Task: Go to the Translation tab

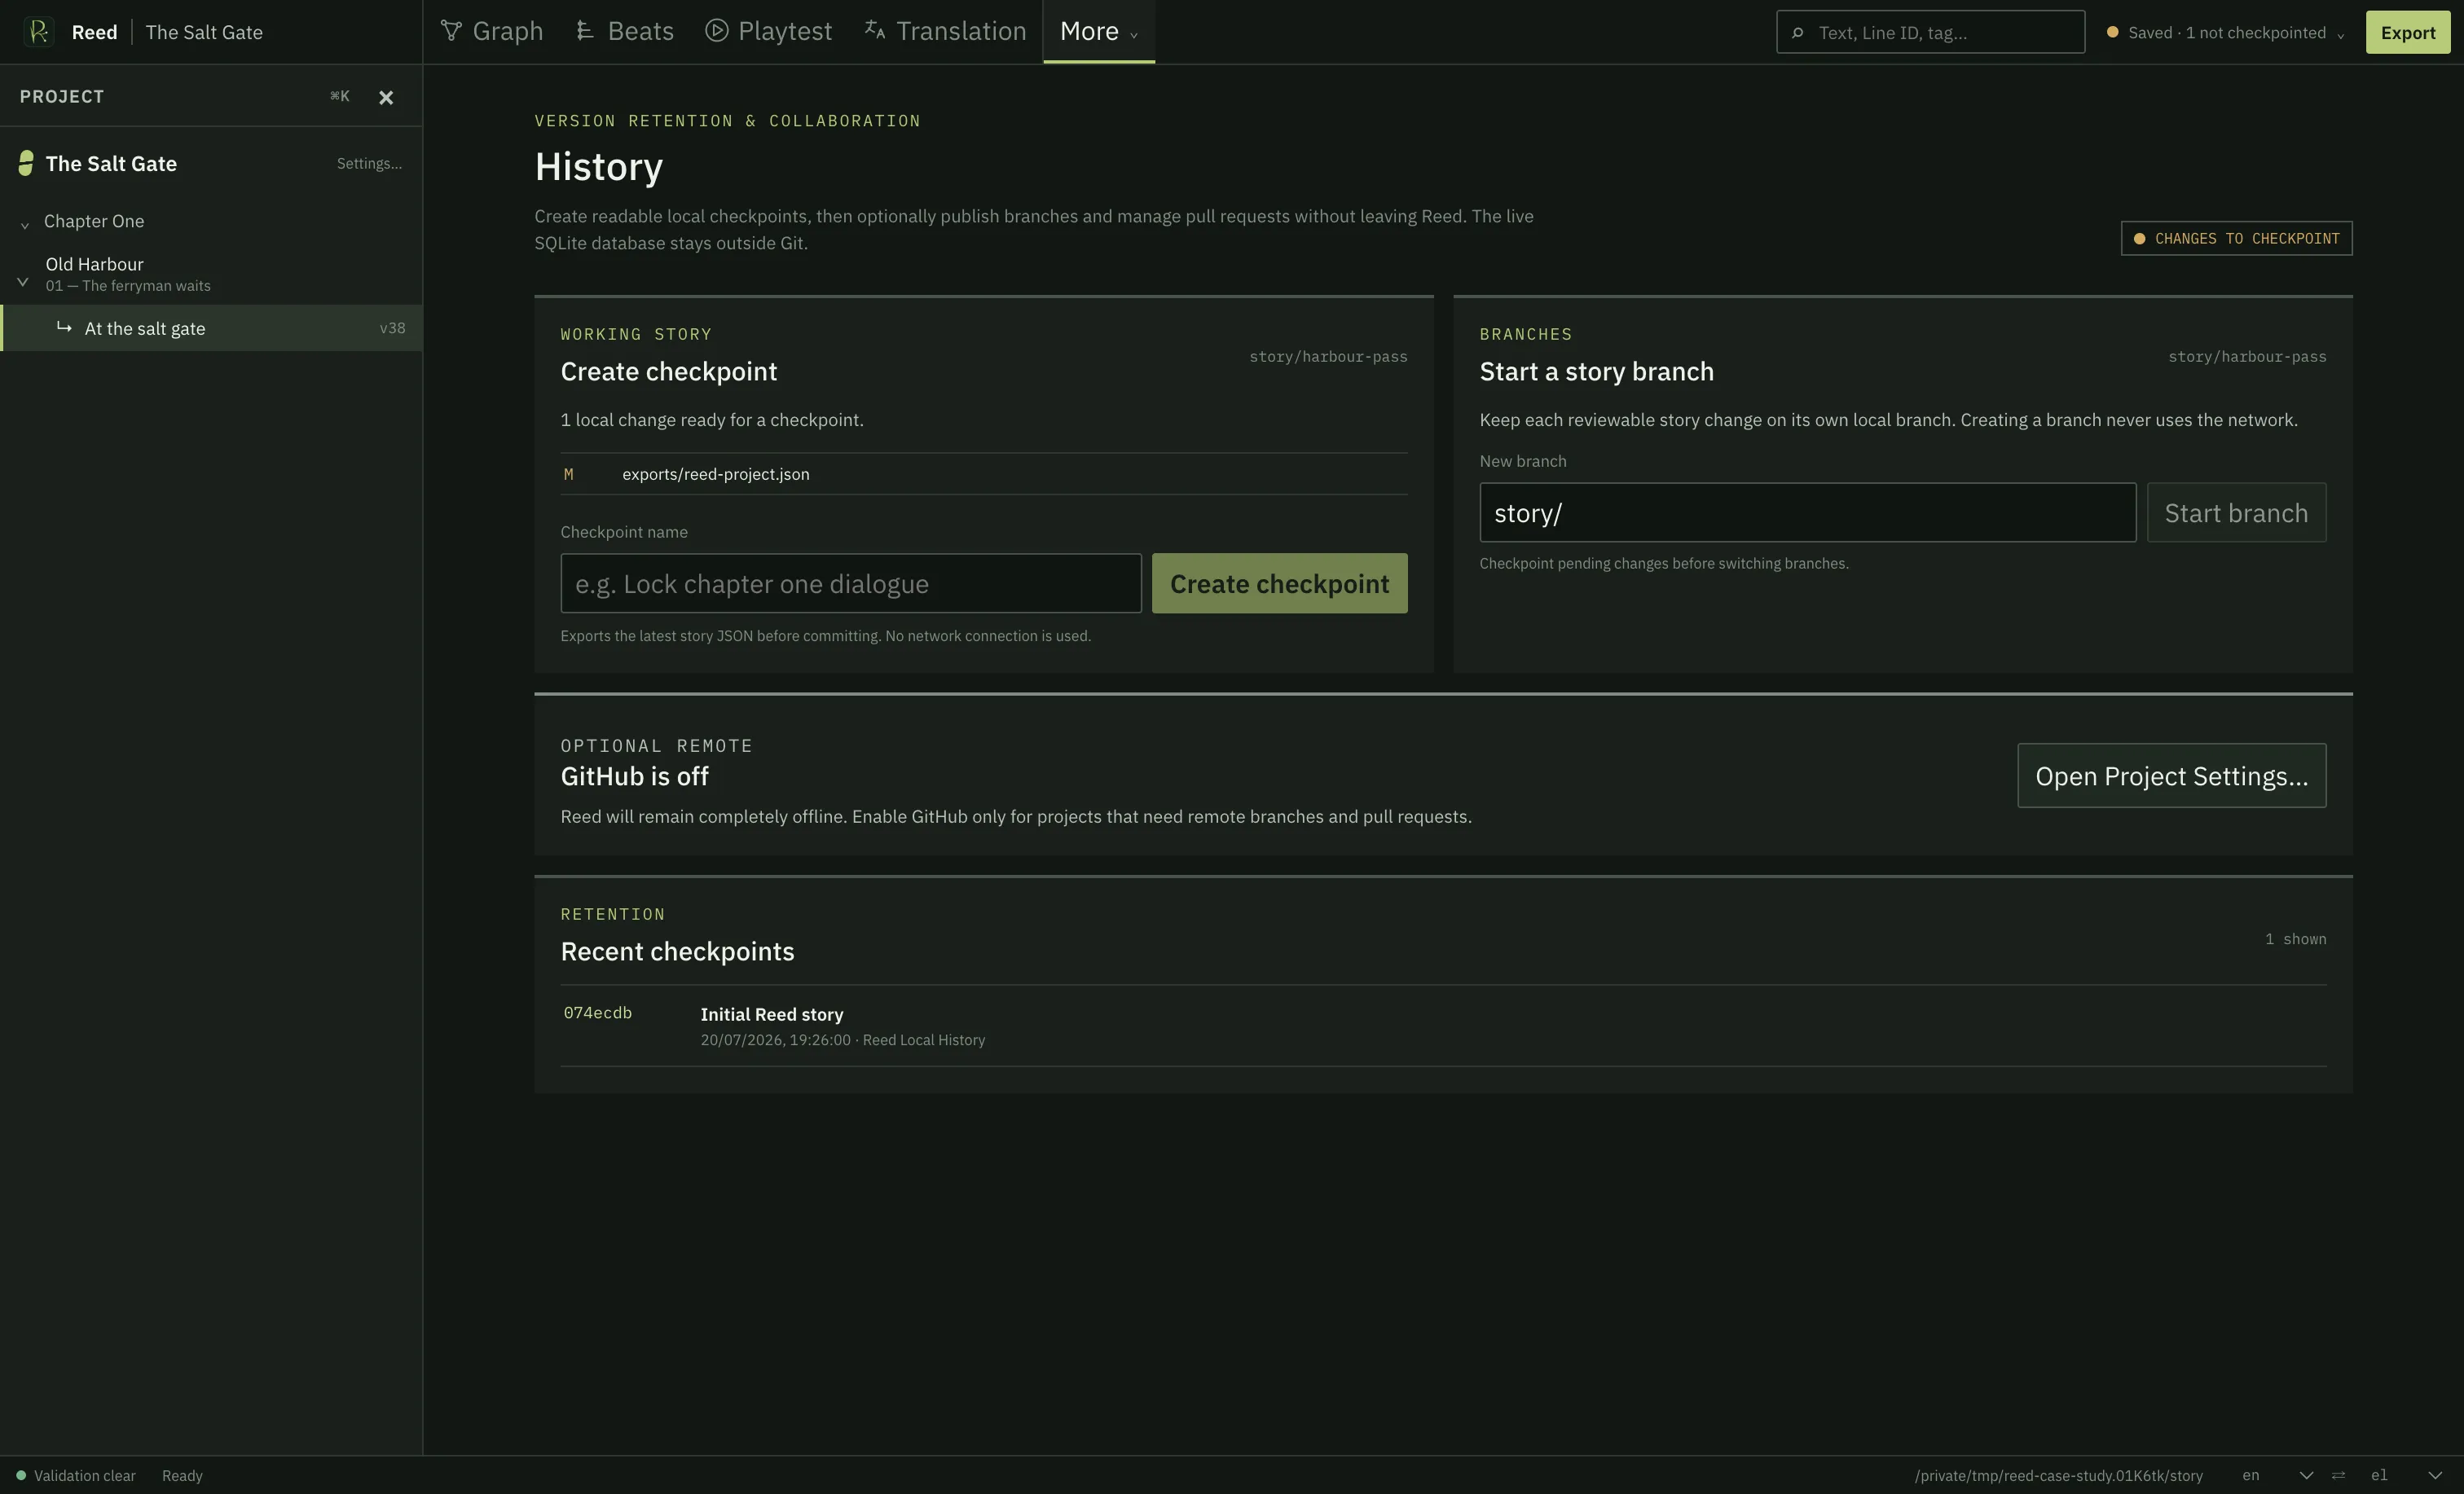Action: (945, 32)
